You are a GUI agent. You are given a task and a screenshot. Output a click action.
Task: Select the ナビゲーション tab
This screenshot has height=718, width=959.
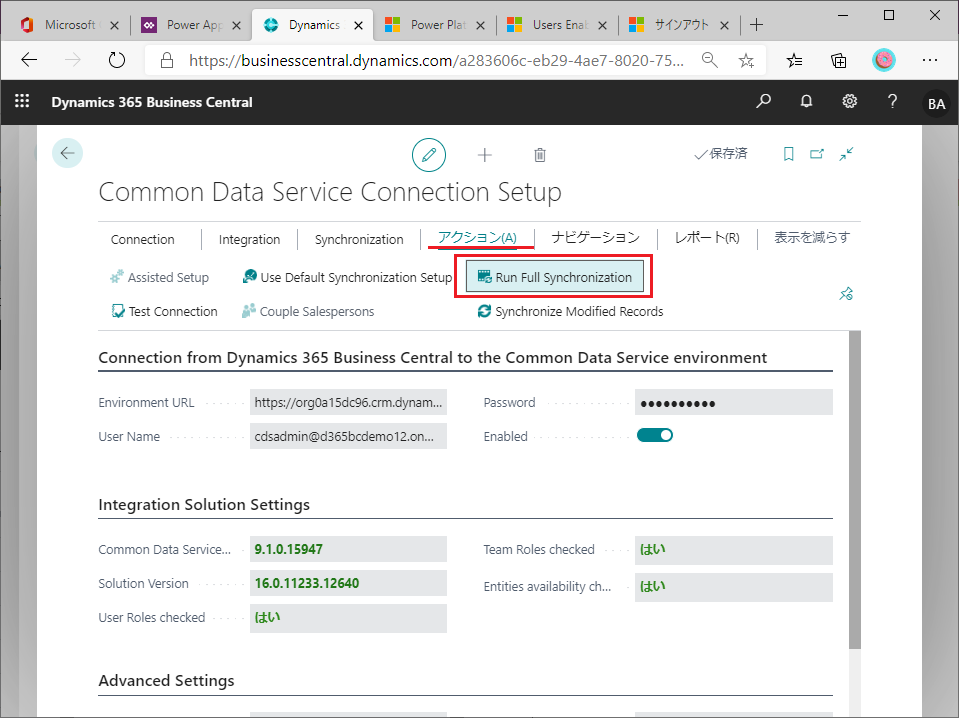pyautogui.click(x=595, y=237)
